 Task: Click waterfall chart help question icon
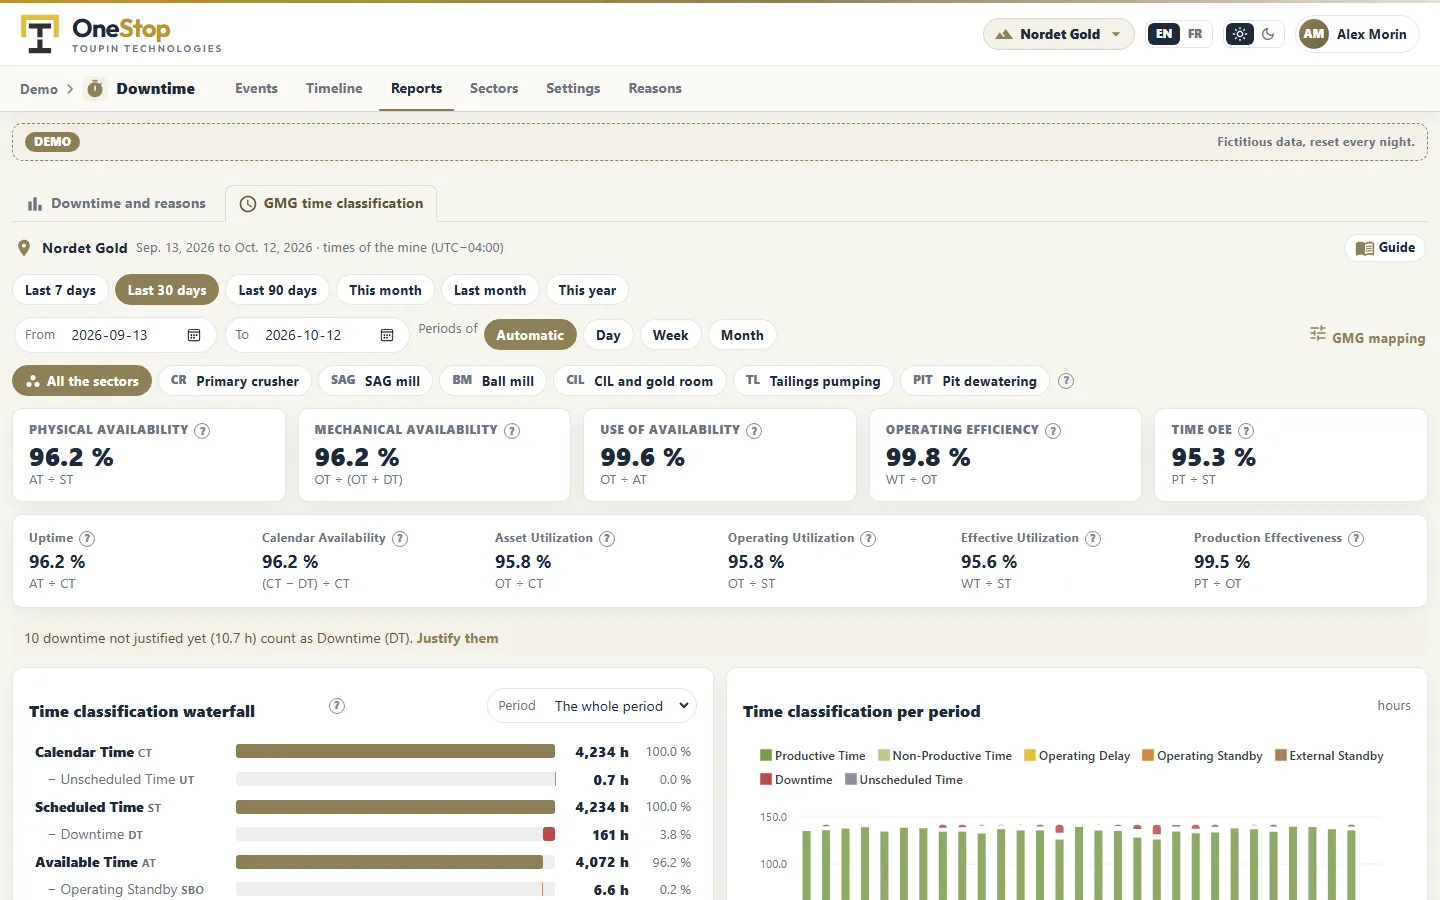click(337, 706)
